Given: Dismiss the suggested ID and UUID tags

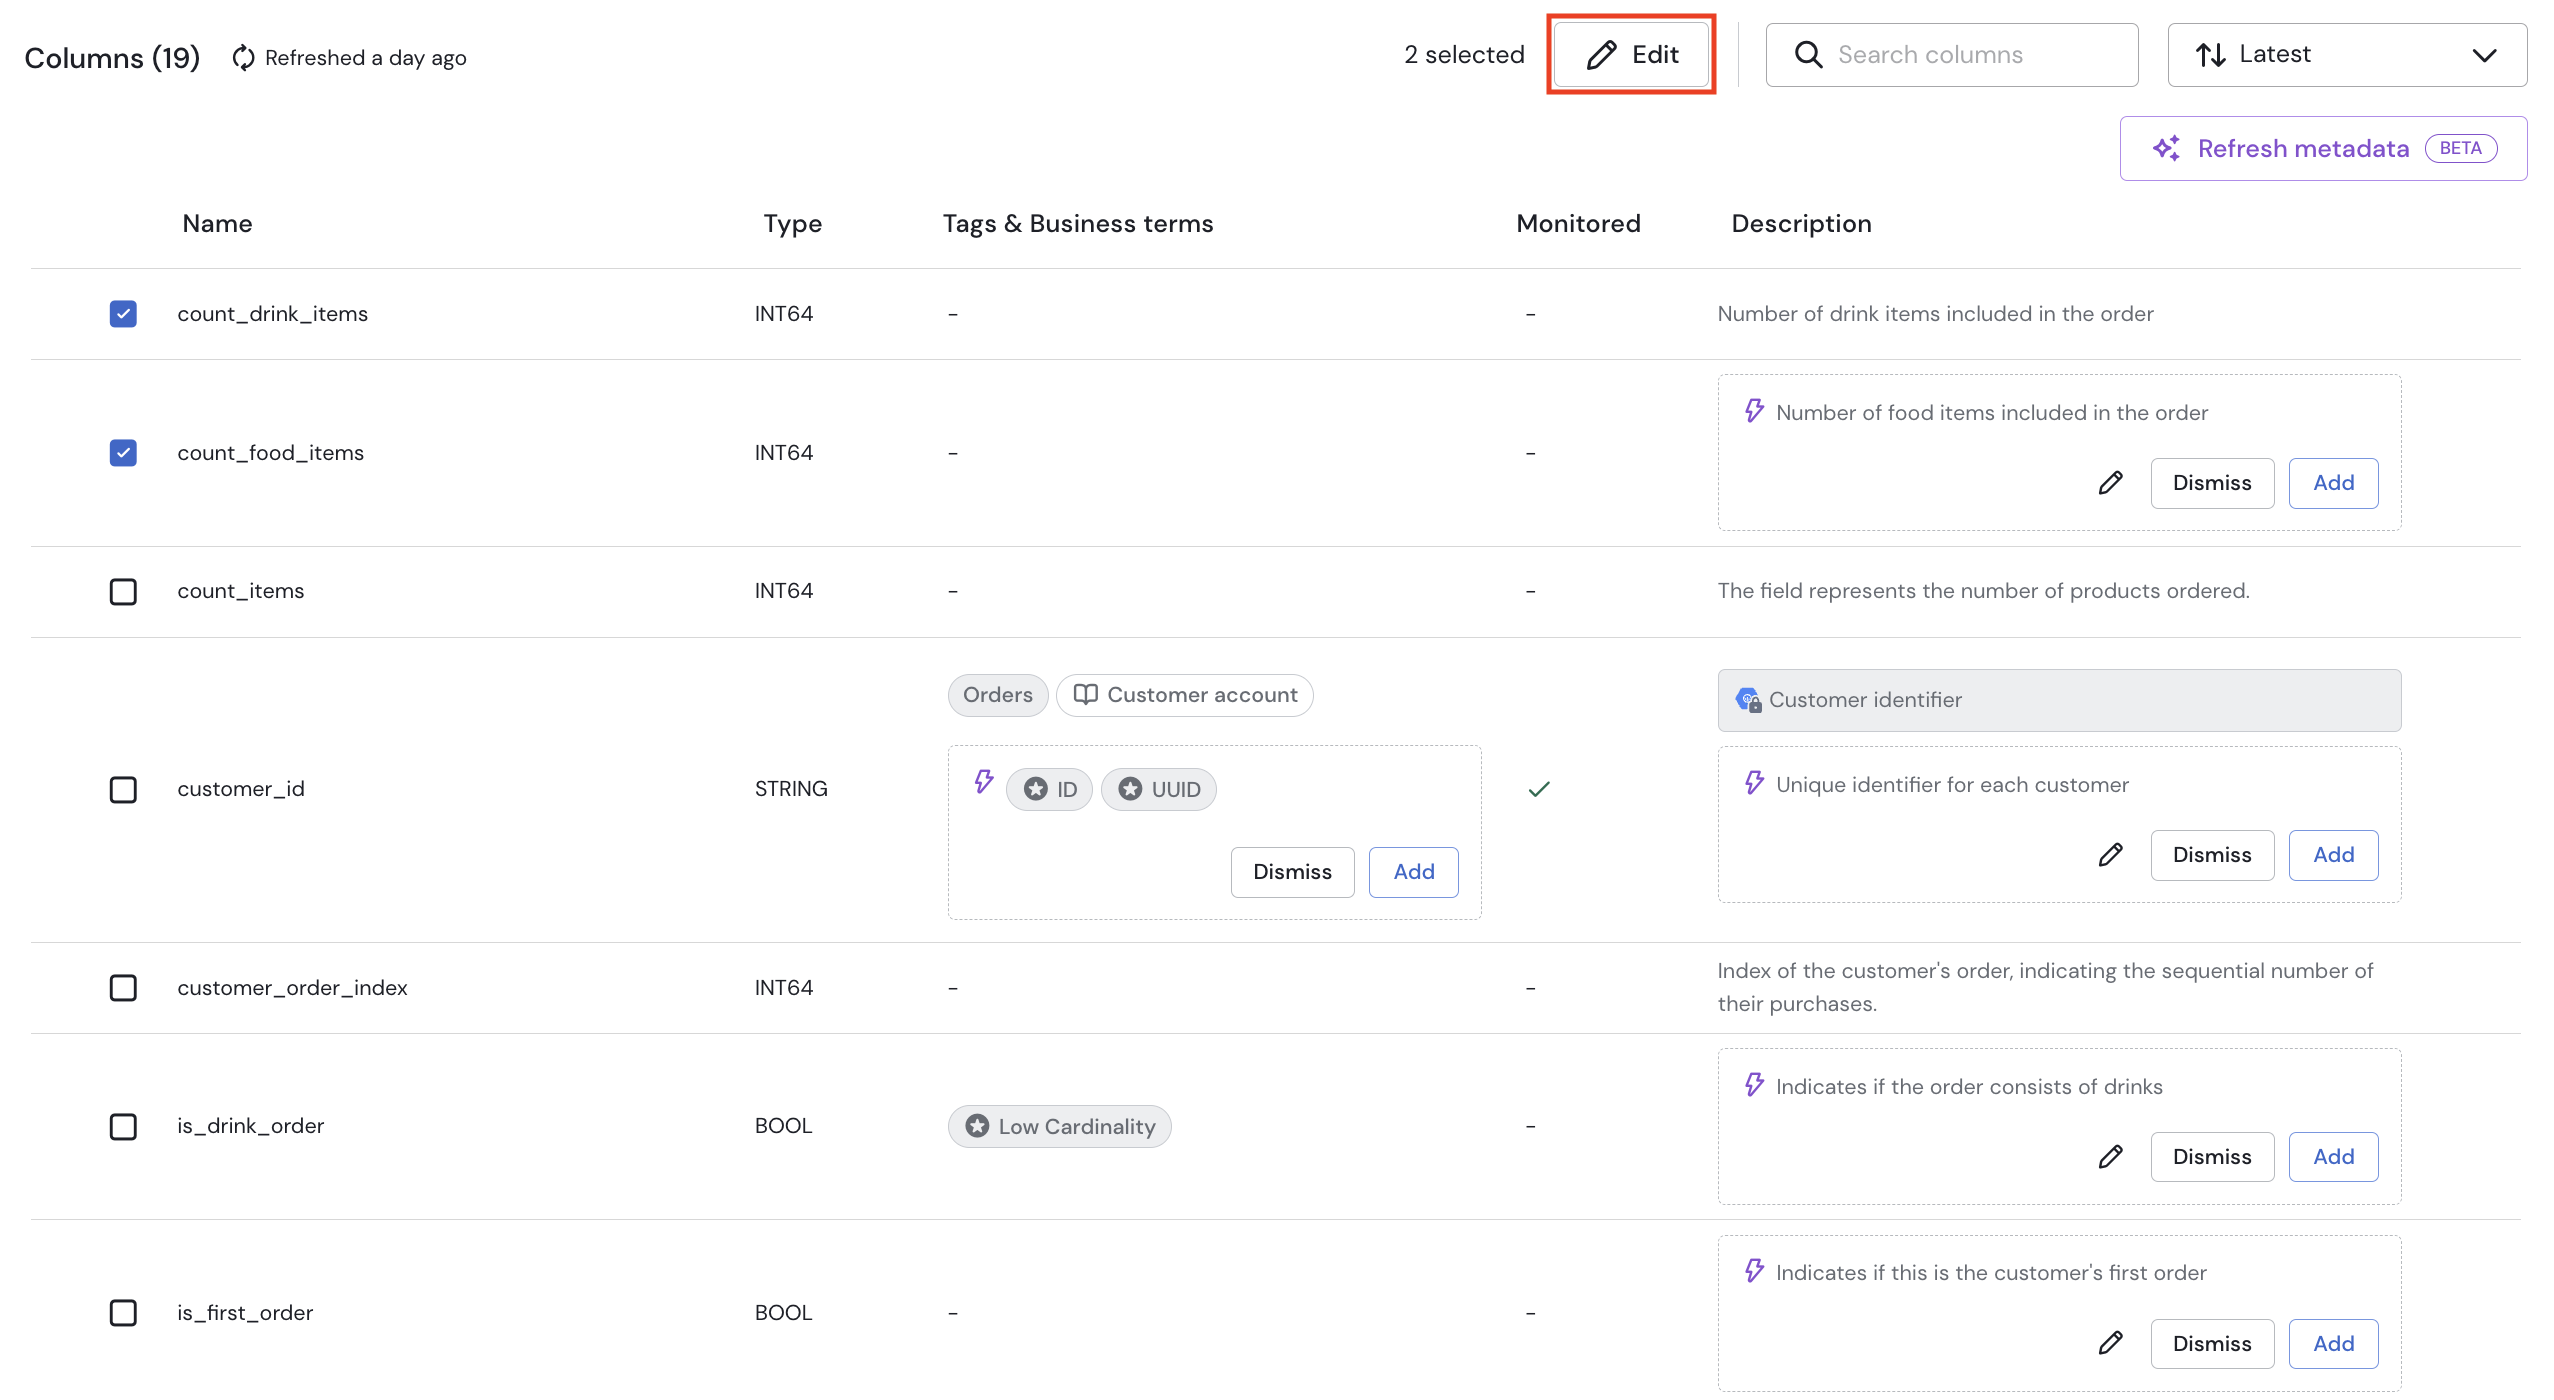Looking at the screenshot, I should [x=1292, y=872].
